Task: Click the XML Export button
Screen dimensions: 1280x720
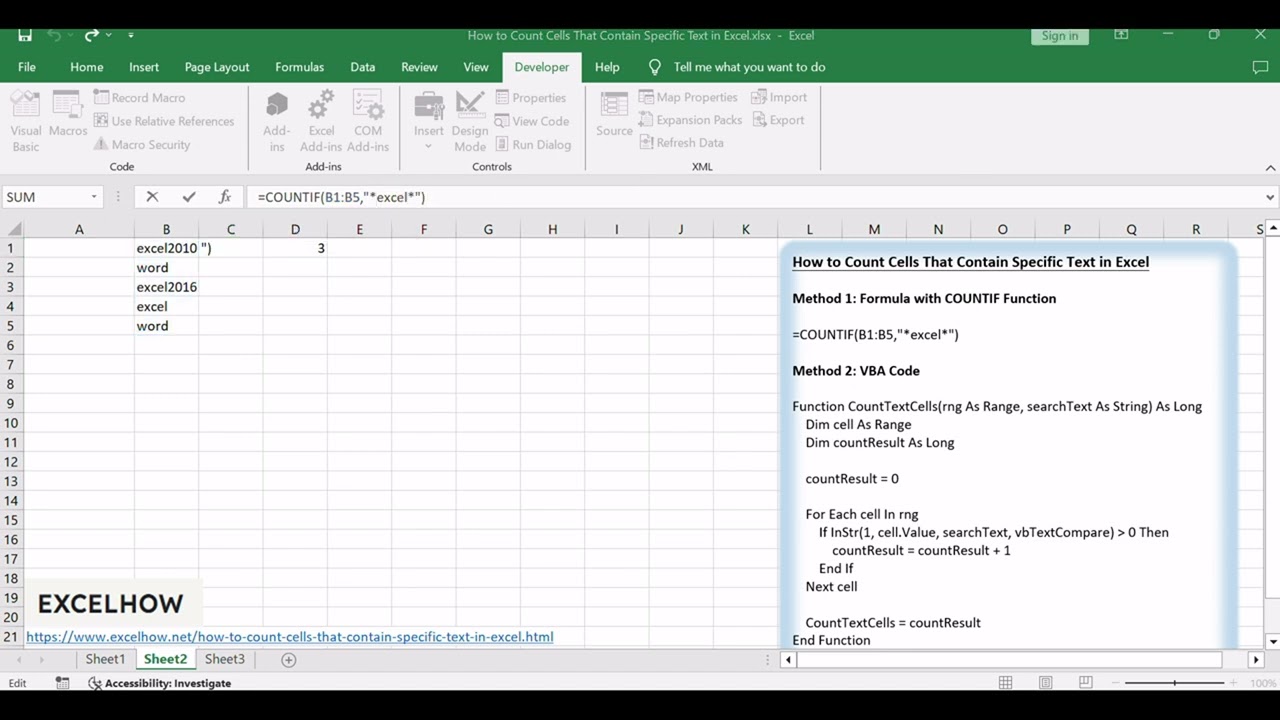Action: point(778,120)
